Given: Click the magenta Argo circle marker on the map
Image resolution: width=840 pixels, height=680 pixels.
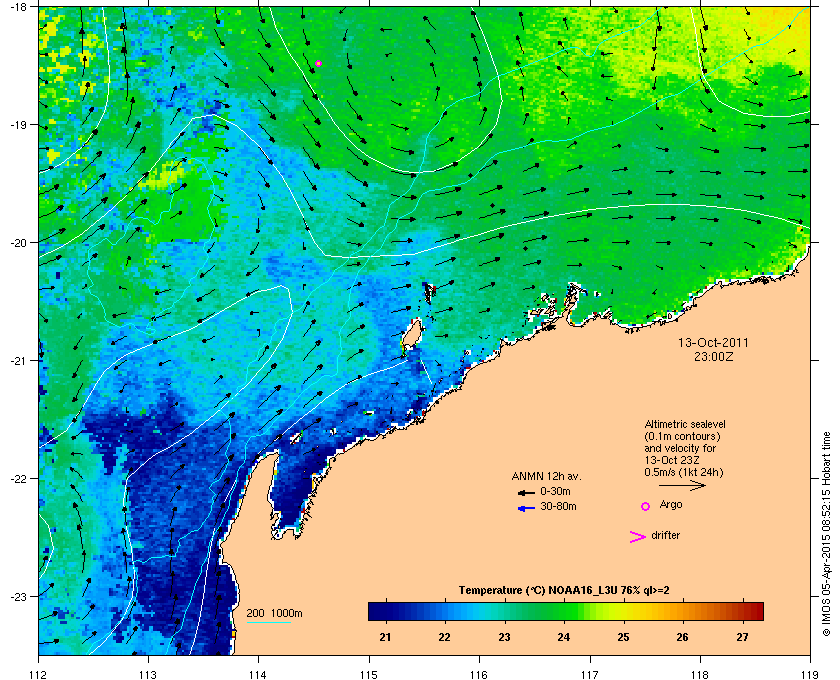Looking at the screenshot, I should [318, 64].
